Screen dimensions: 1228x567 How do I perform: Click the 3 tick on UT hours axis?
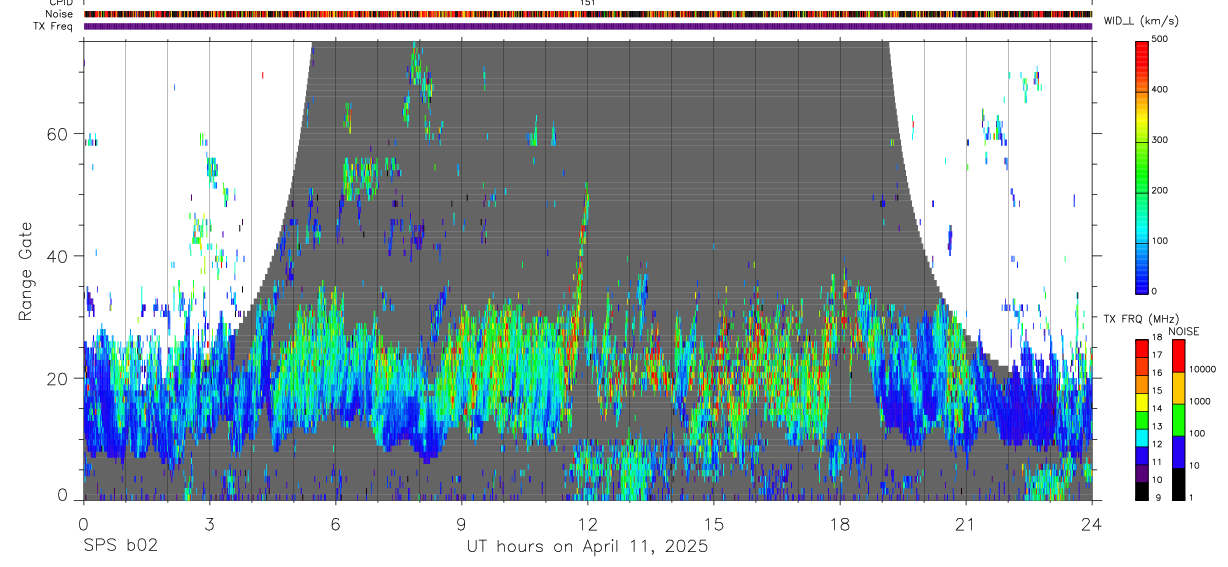pyautogui.click(x=209, y=523)
